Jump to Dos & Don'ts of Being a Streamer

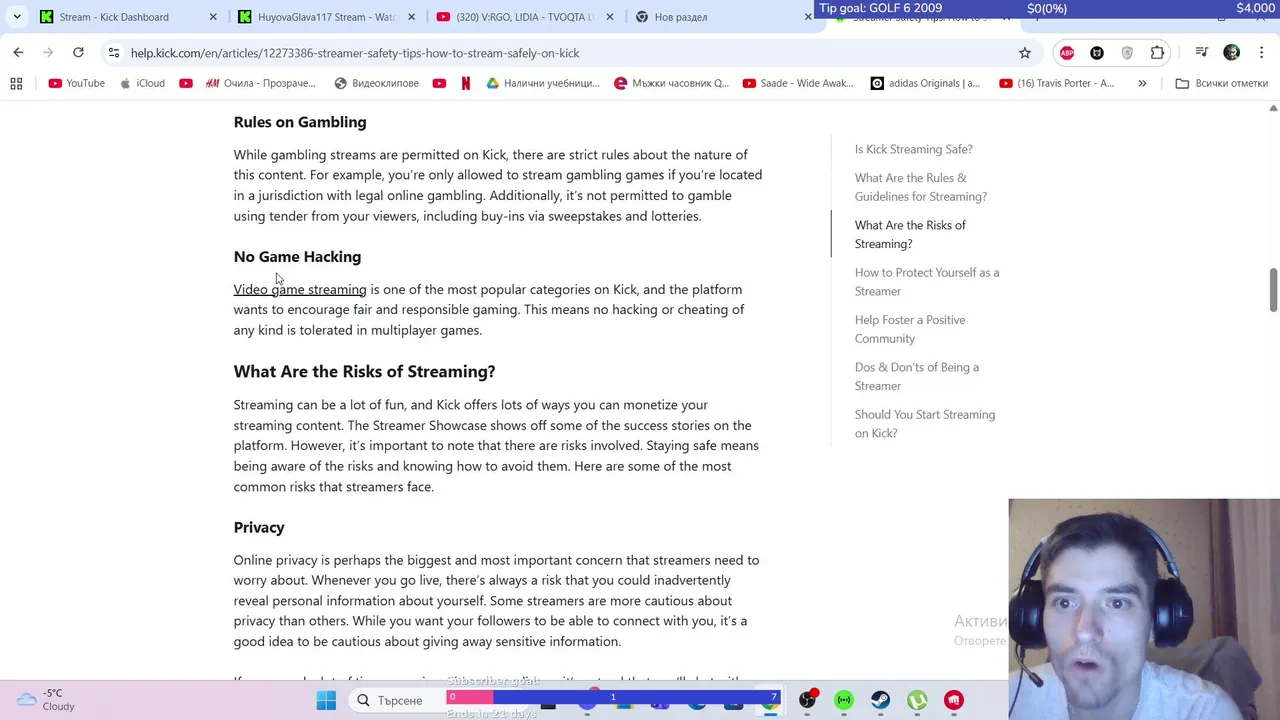point(917,376)
